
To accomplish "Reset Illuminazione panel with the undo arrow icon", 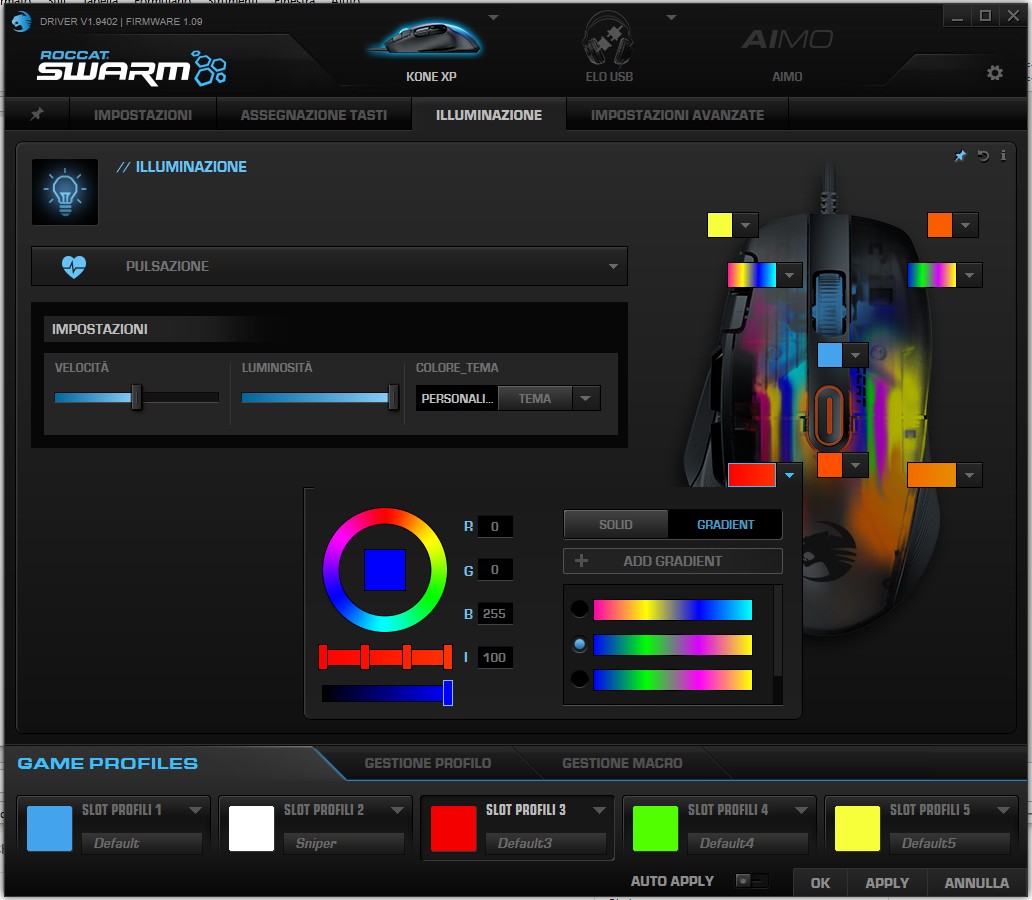I will 983,156.
